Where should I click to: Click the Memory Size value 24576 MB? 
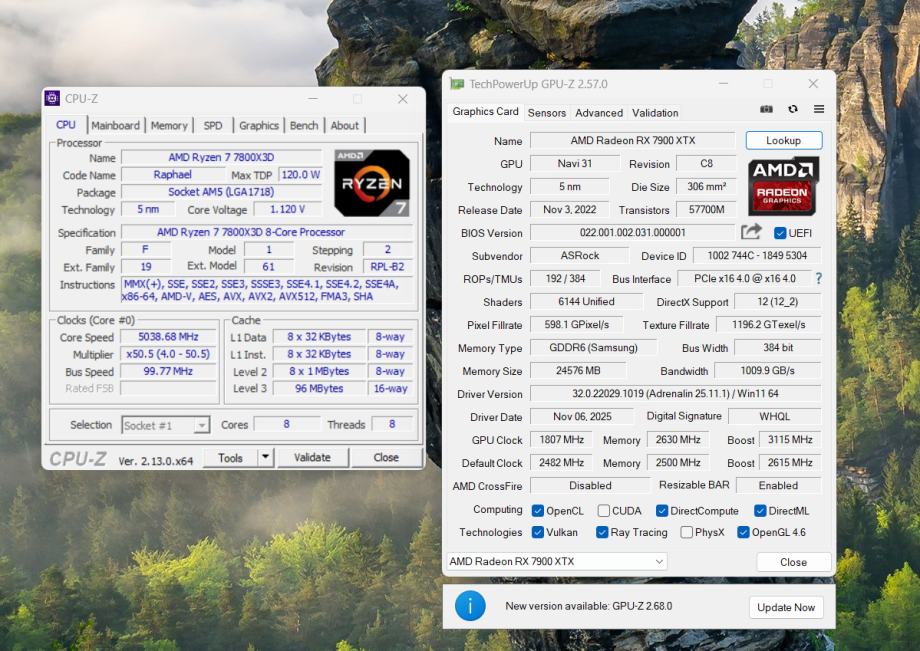pyautogui.click(x=578, y=371)
